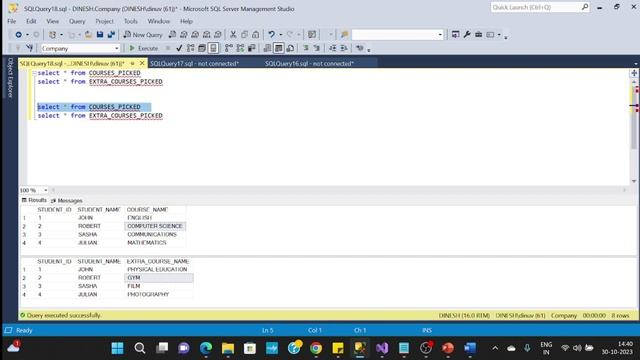The height and width of the screenshot is (360, 640).
Task: Select the COMMUNICATIONS cell
Action: tap(155, 234)
